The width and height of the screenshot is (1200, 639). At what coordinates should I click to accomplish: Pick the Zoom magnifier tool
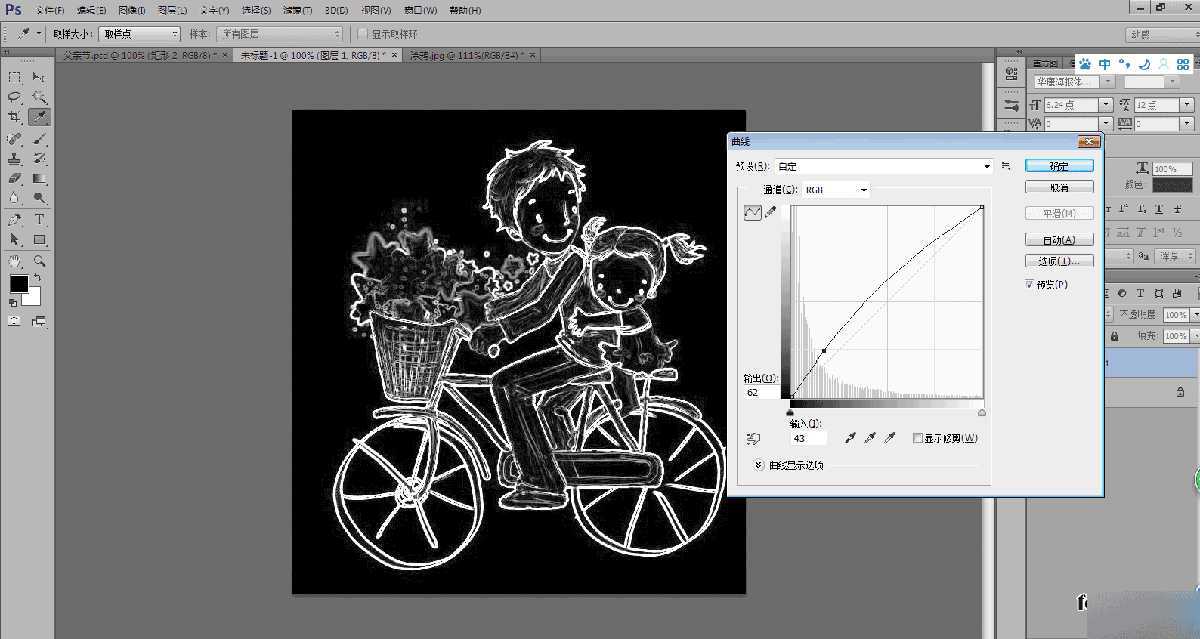pos(40,261)
